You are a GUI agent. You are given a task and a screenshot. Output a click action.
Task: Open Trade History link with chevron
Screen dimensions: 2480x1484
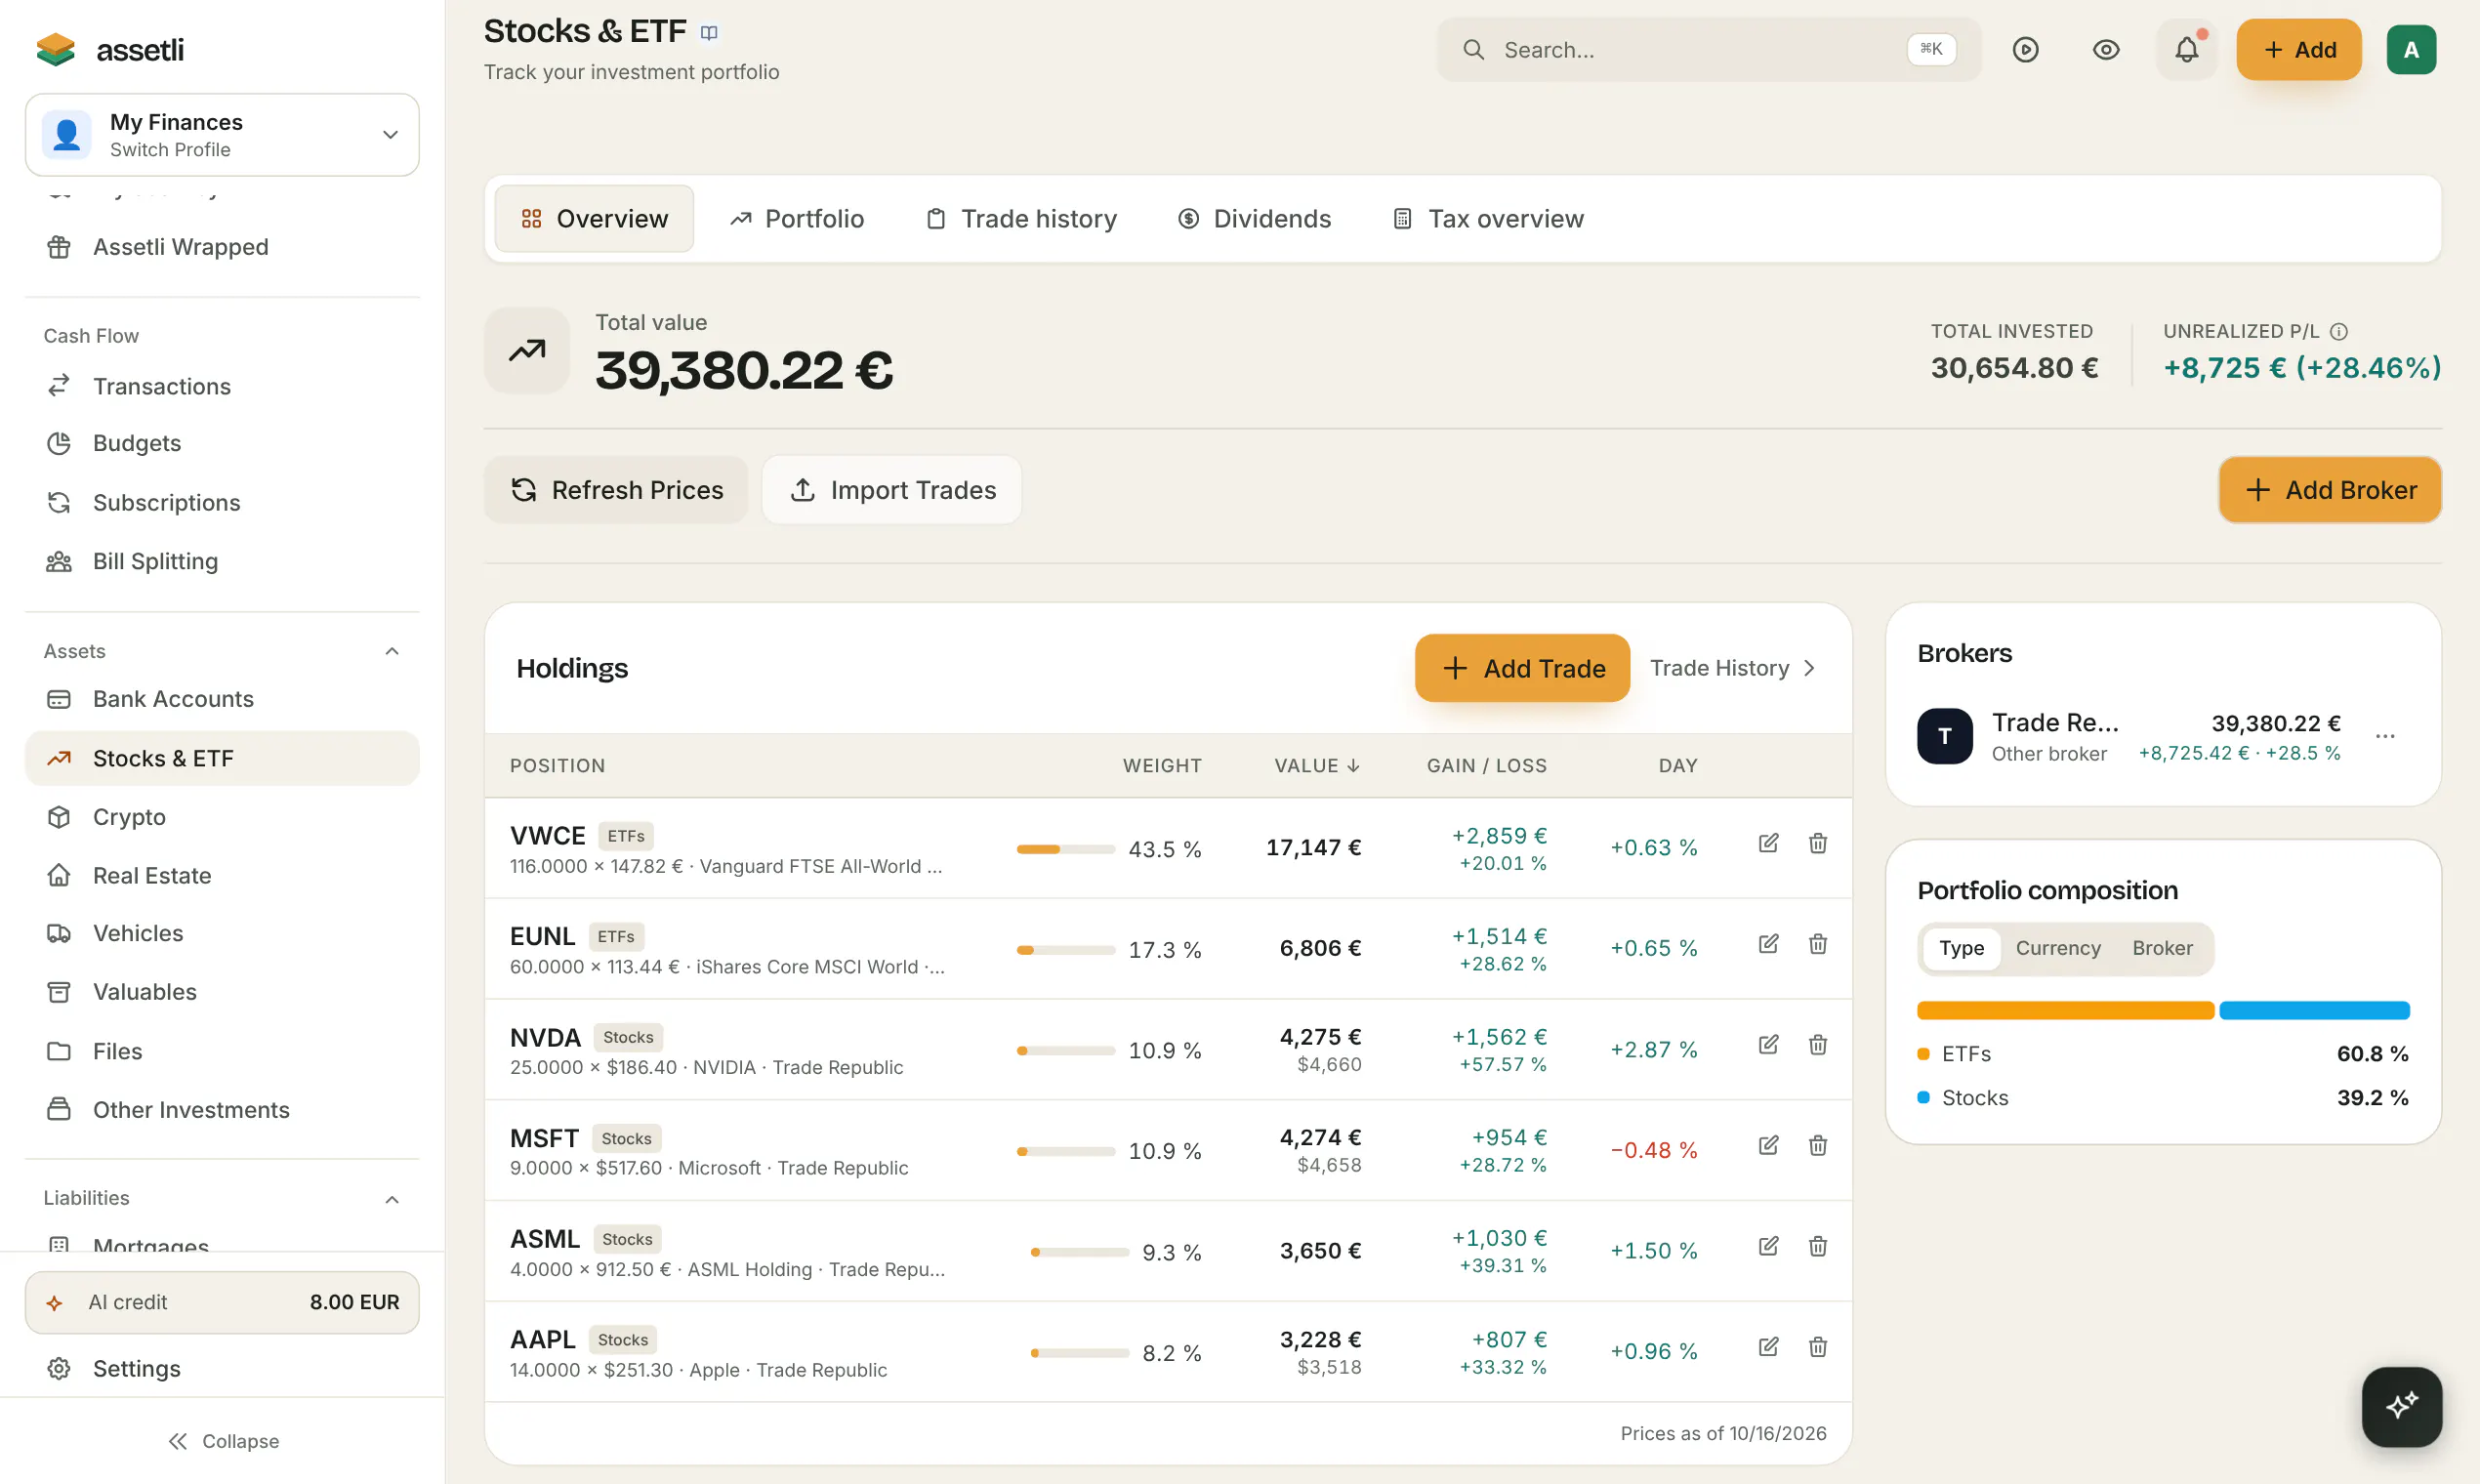point(1732,668)
